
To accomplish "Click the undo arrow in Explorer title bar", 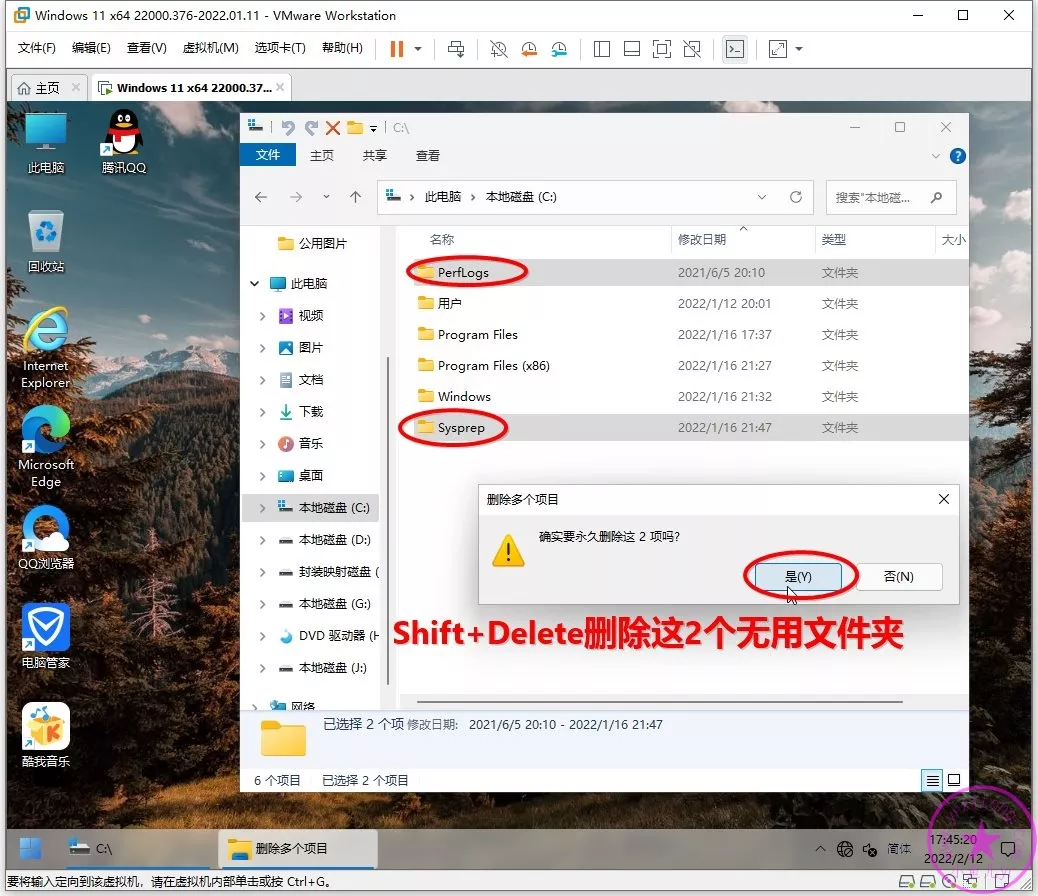I will click(288, 128).
